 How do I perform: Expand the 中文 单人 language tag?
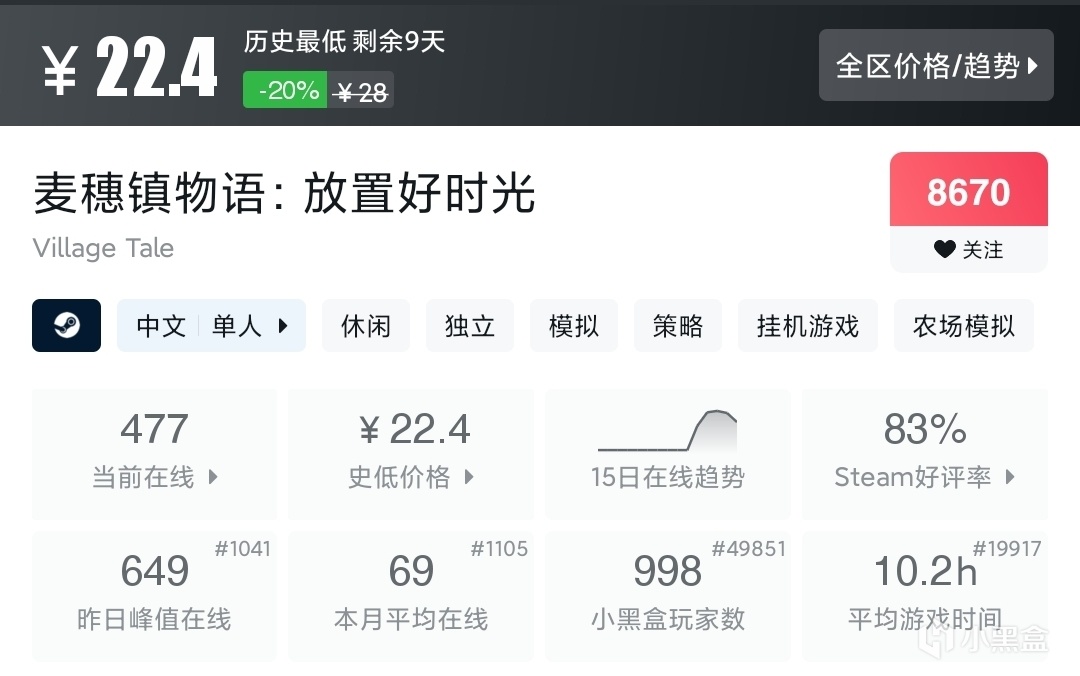click(x=211, y=325)
